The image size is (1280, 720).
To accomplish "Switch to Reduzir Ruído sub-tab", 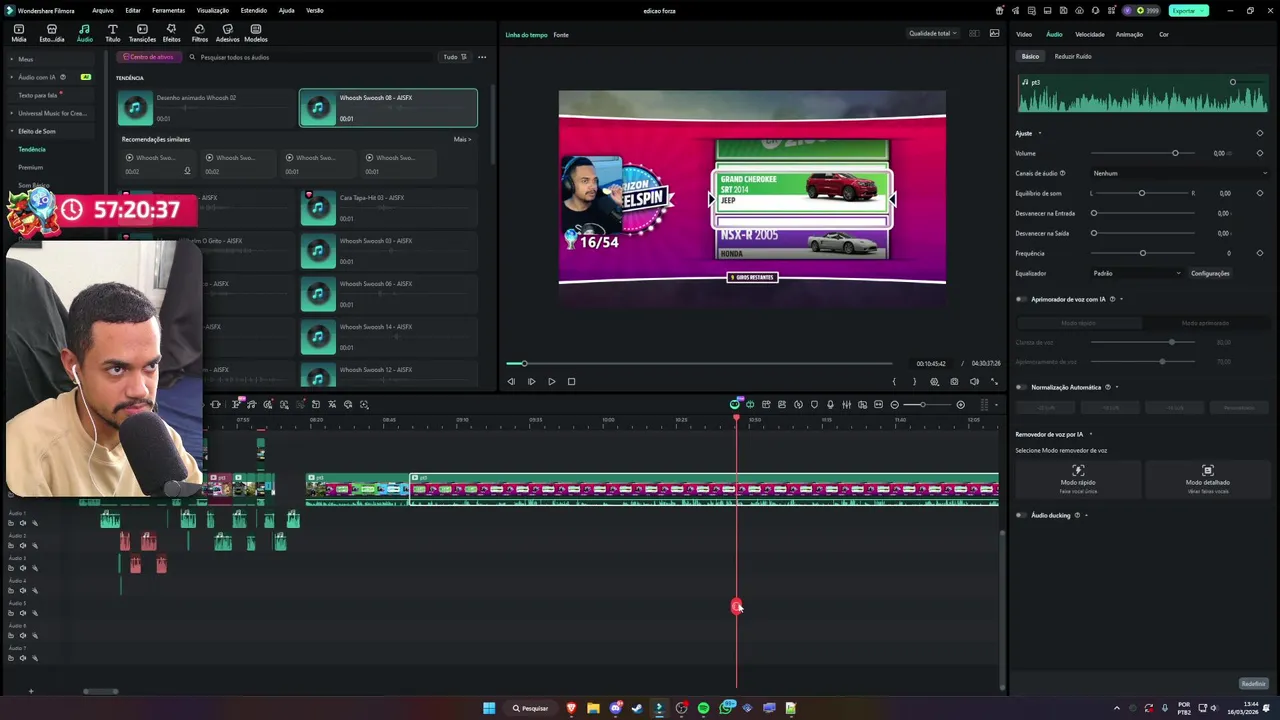I will click(1073, 56).
